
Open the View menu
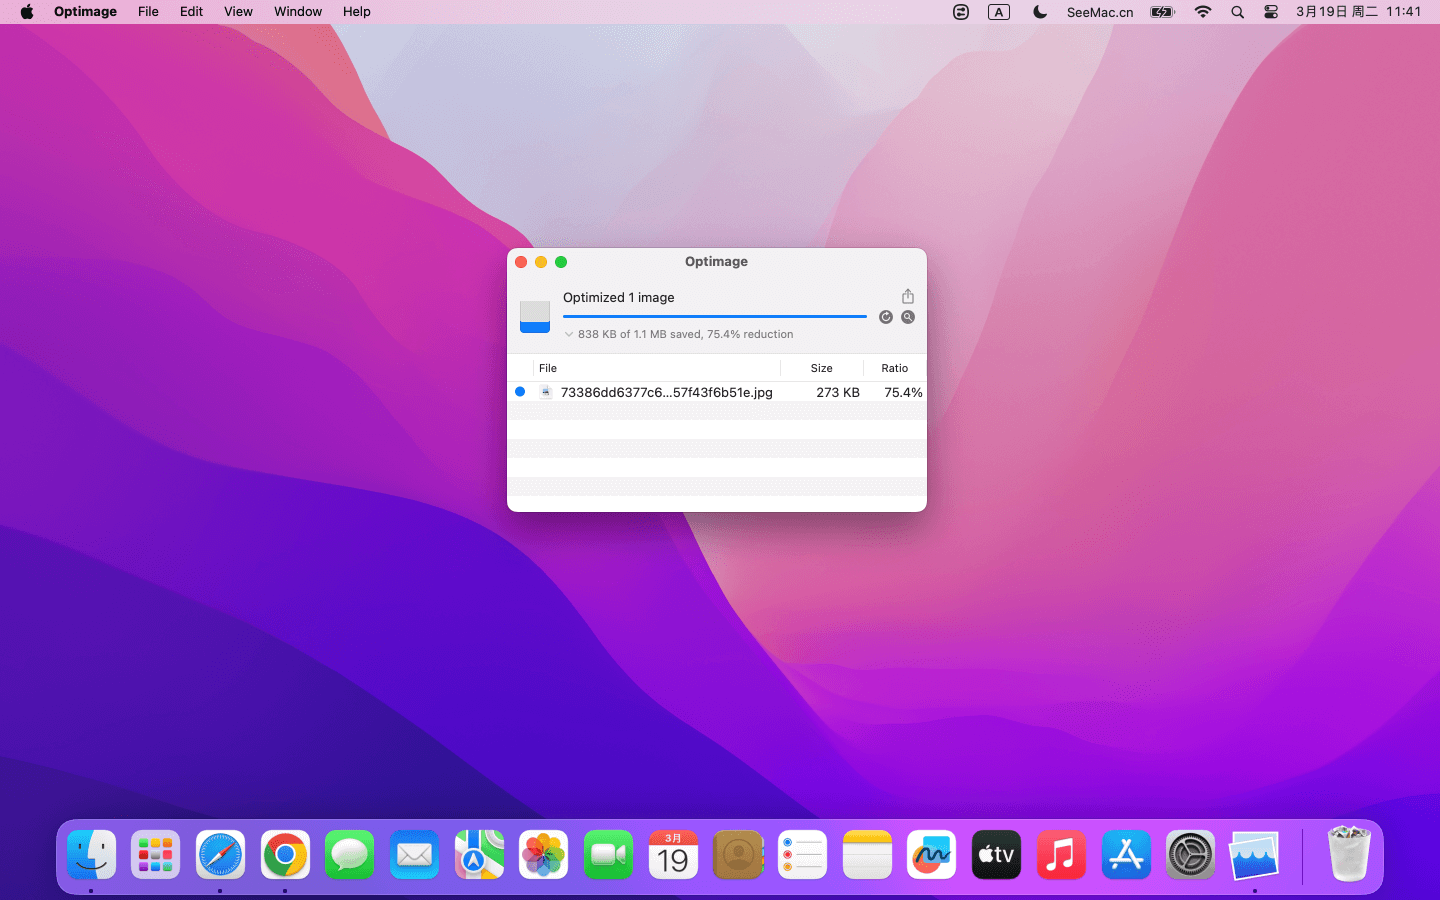tap(238, 12)
